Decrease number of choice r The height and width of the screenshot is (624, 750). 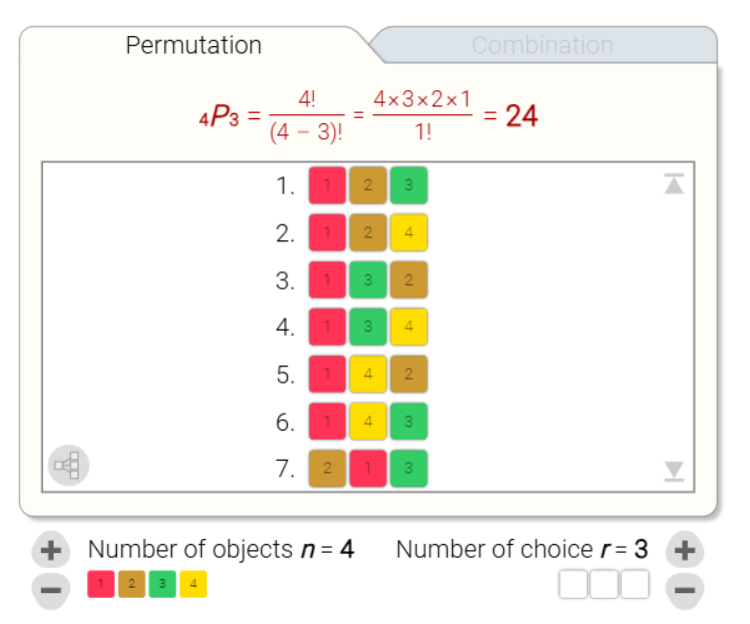tap(685, 590)
